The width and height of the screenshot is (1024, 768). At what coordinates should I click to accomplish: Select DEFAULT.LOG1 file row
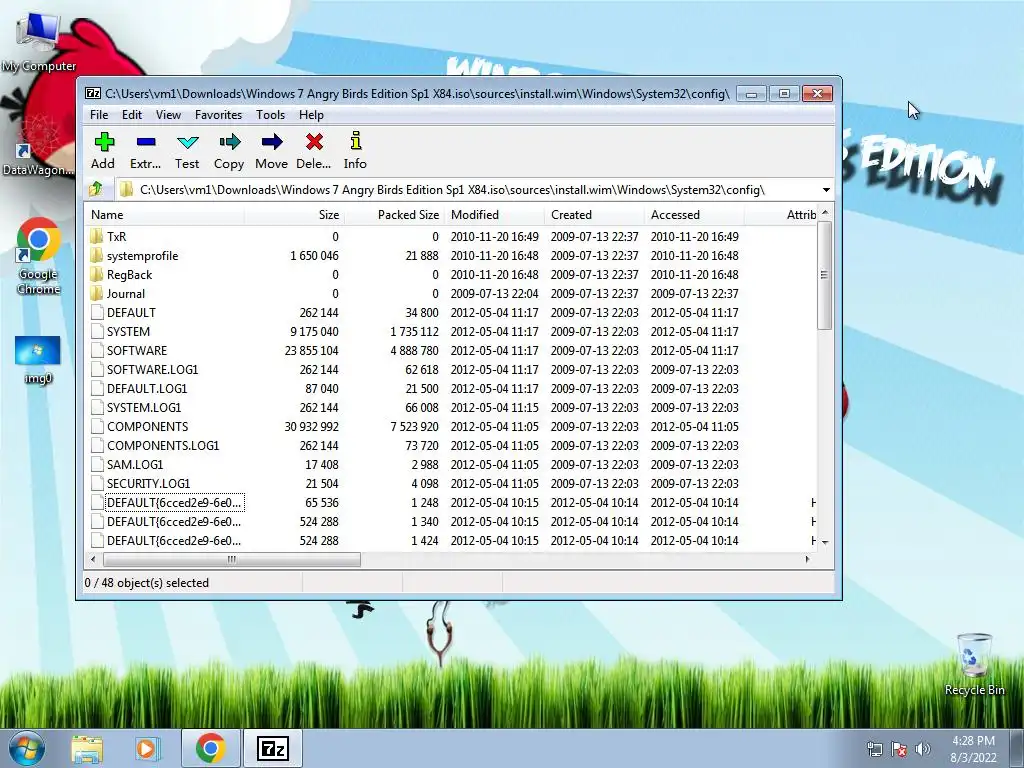(x=451, y=389)
